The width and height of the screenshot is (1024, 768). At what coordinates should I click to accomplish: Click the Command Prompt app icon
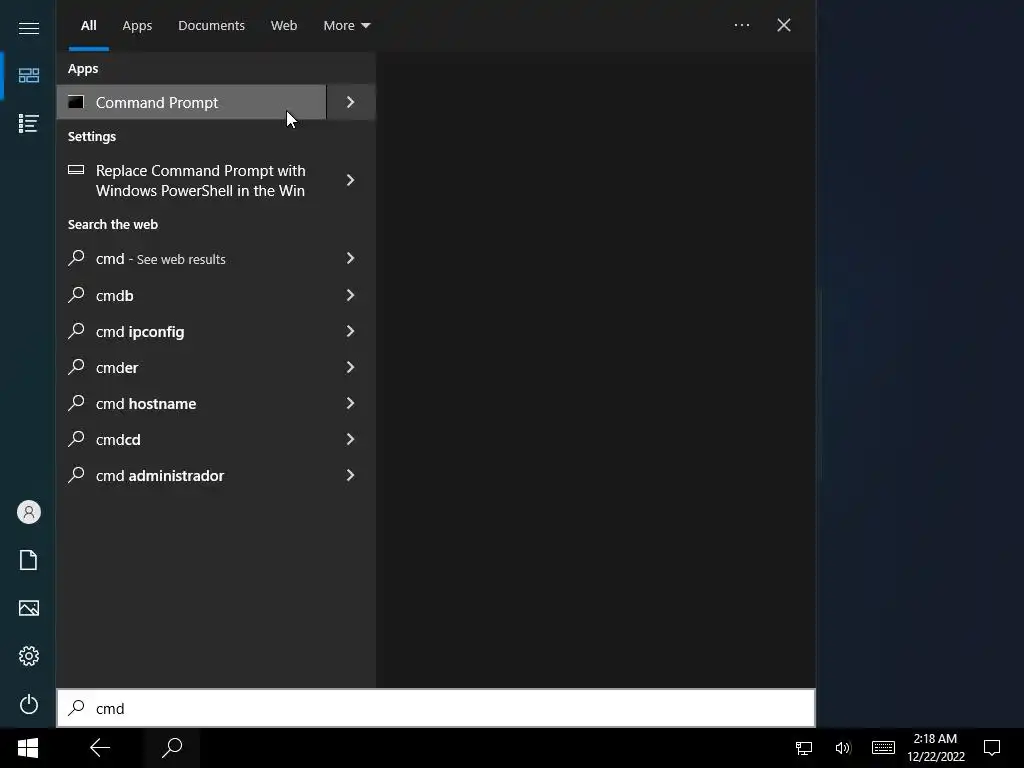76,103
